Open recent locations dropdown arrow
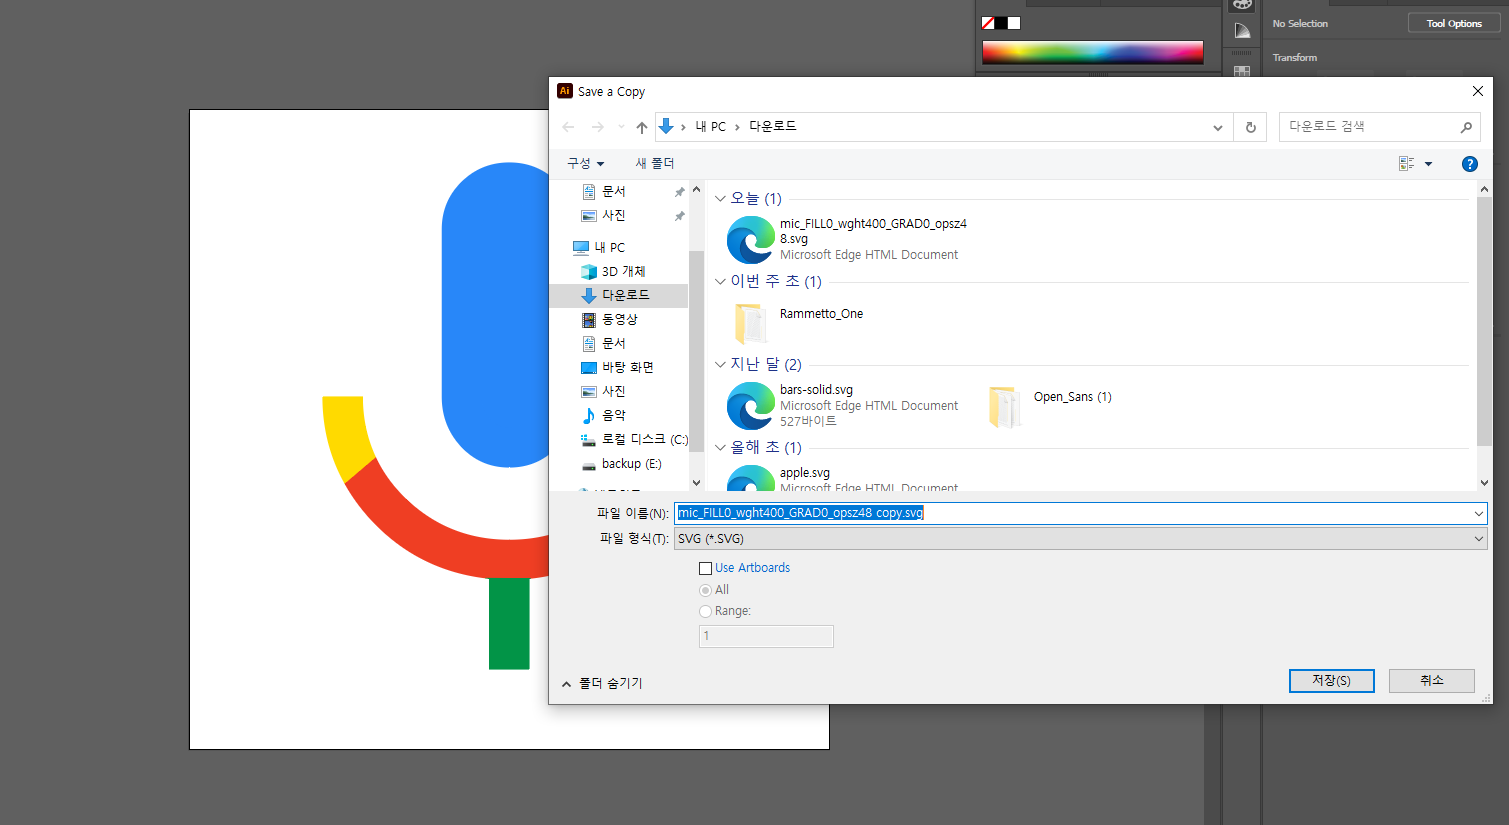 coord(621,127)
